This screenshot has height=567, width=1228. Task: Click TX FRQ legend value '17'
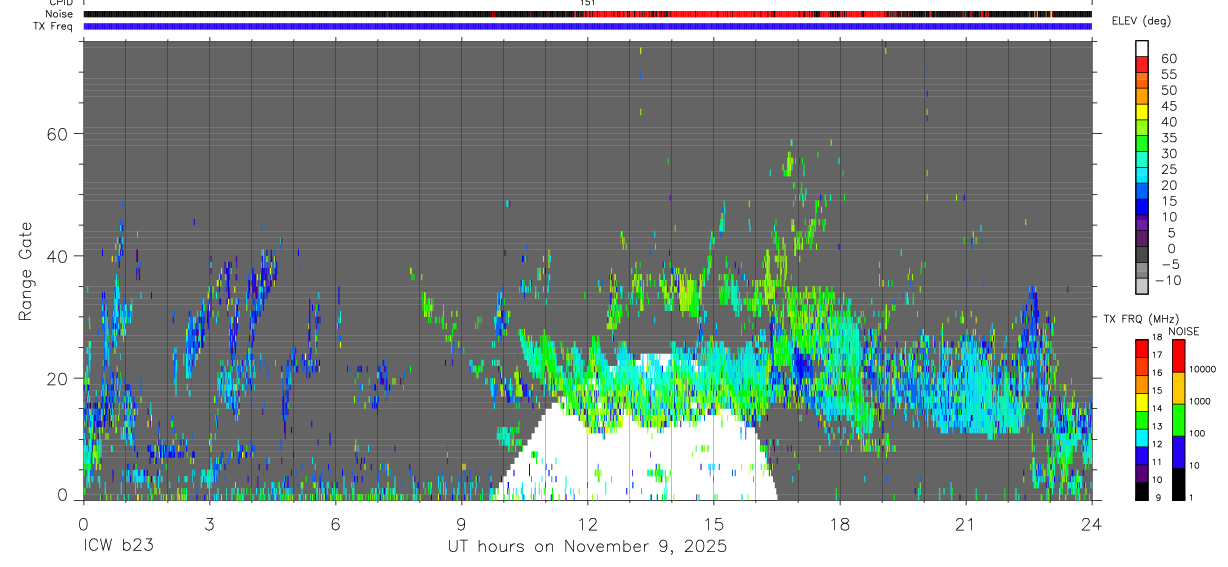(1157, 355)
